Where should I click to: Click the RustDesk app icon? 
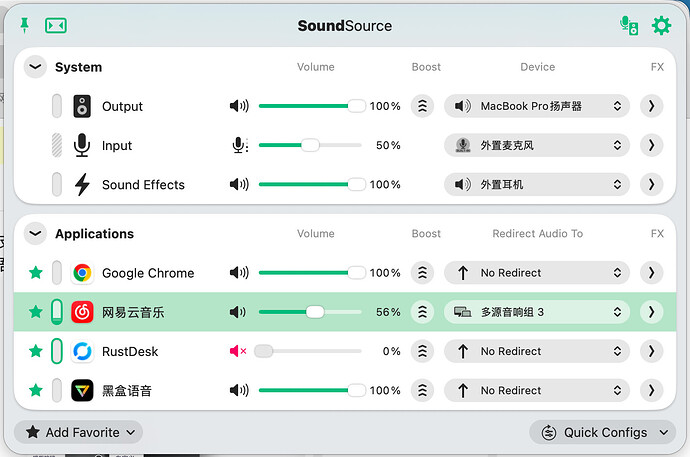(82, 351)
